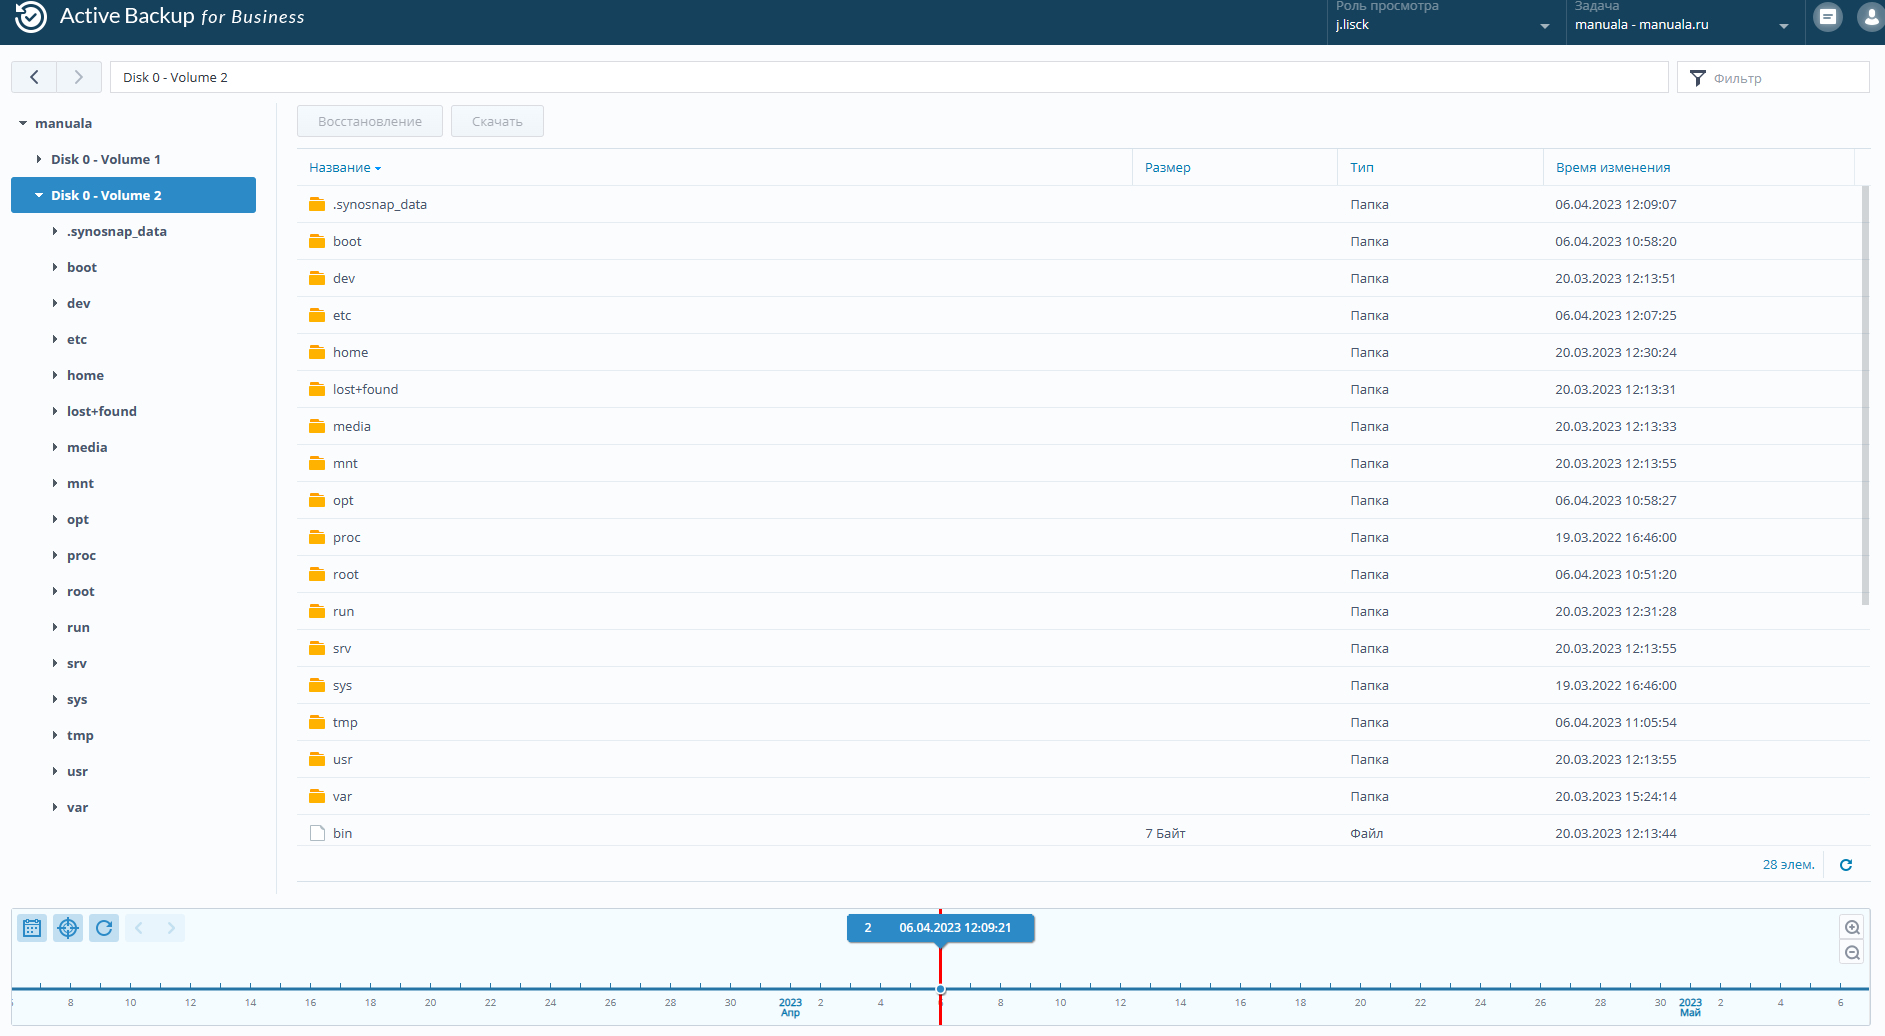Go back with the navigation arrow
Viewport: 1885px width, 1036px height.
[x=34, y=77]
